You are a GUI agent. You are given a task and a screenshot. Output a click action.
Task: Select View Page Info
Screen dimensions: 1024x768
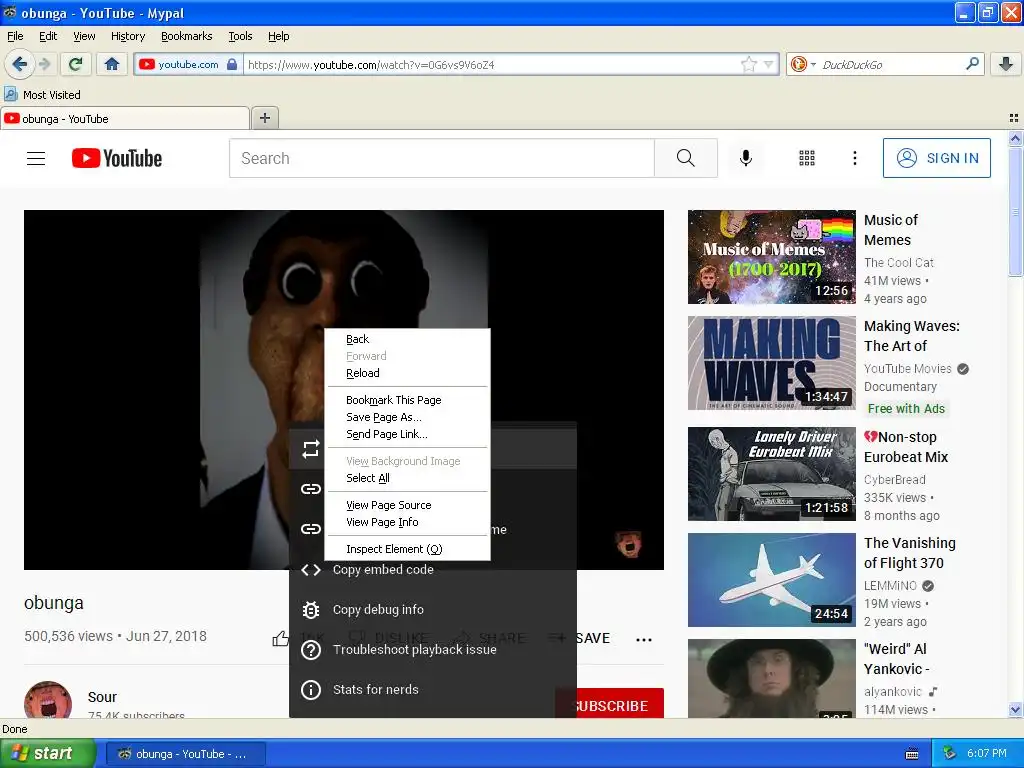coord(408,522)
